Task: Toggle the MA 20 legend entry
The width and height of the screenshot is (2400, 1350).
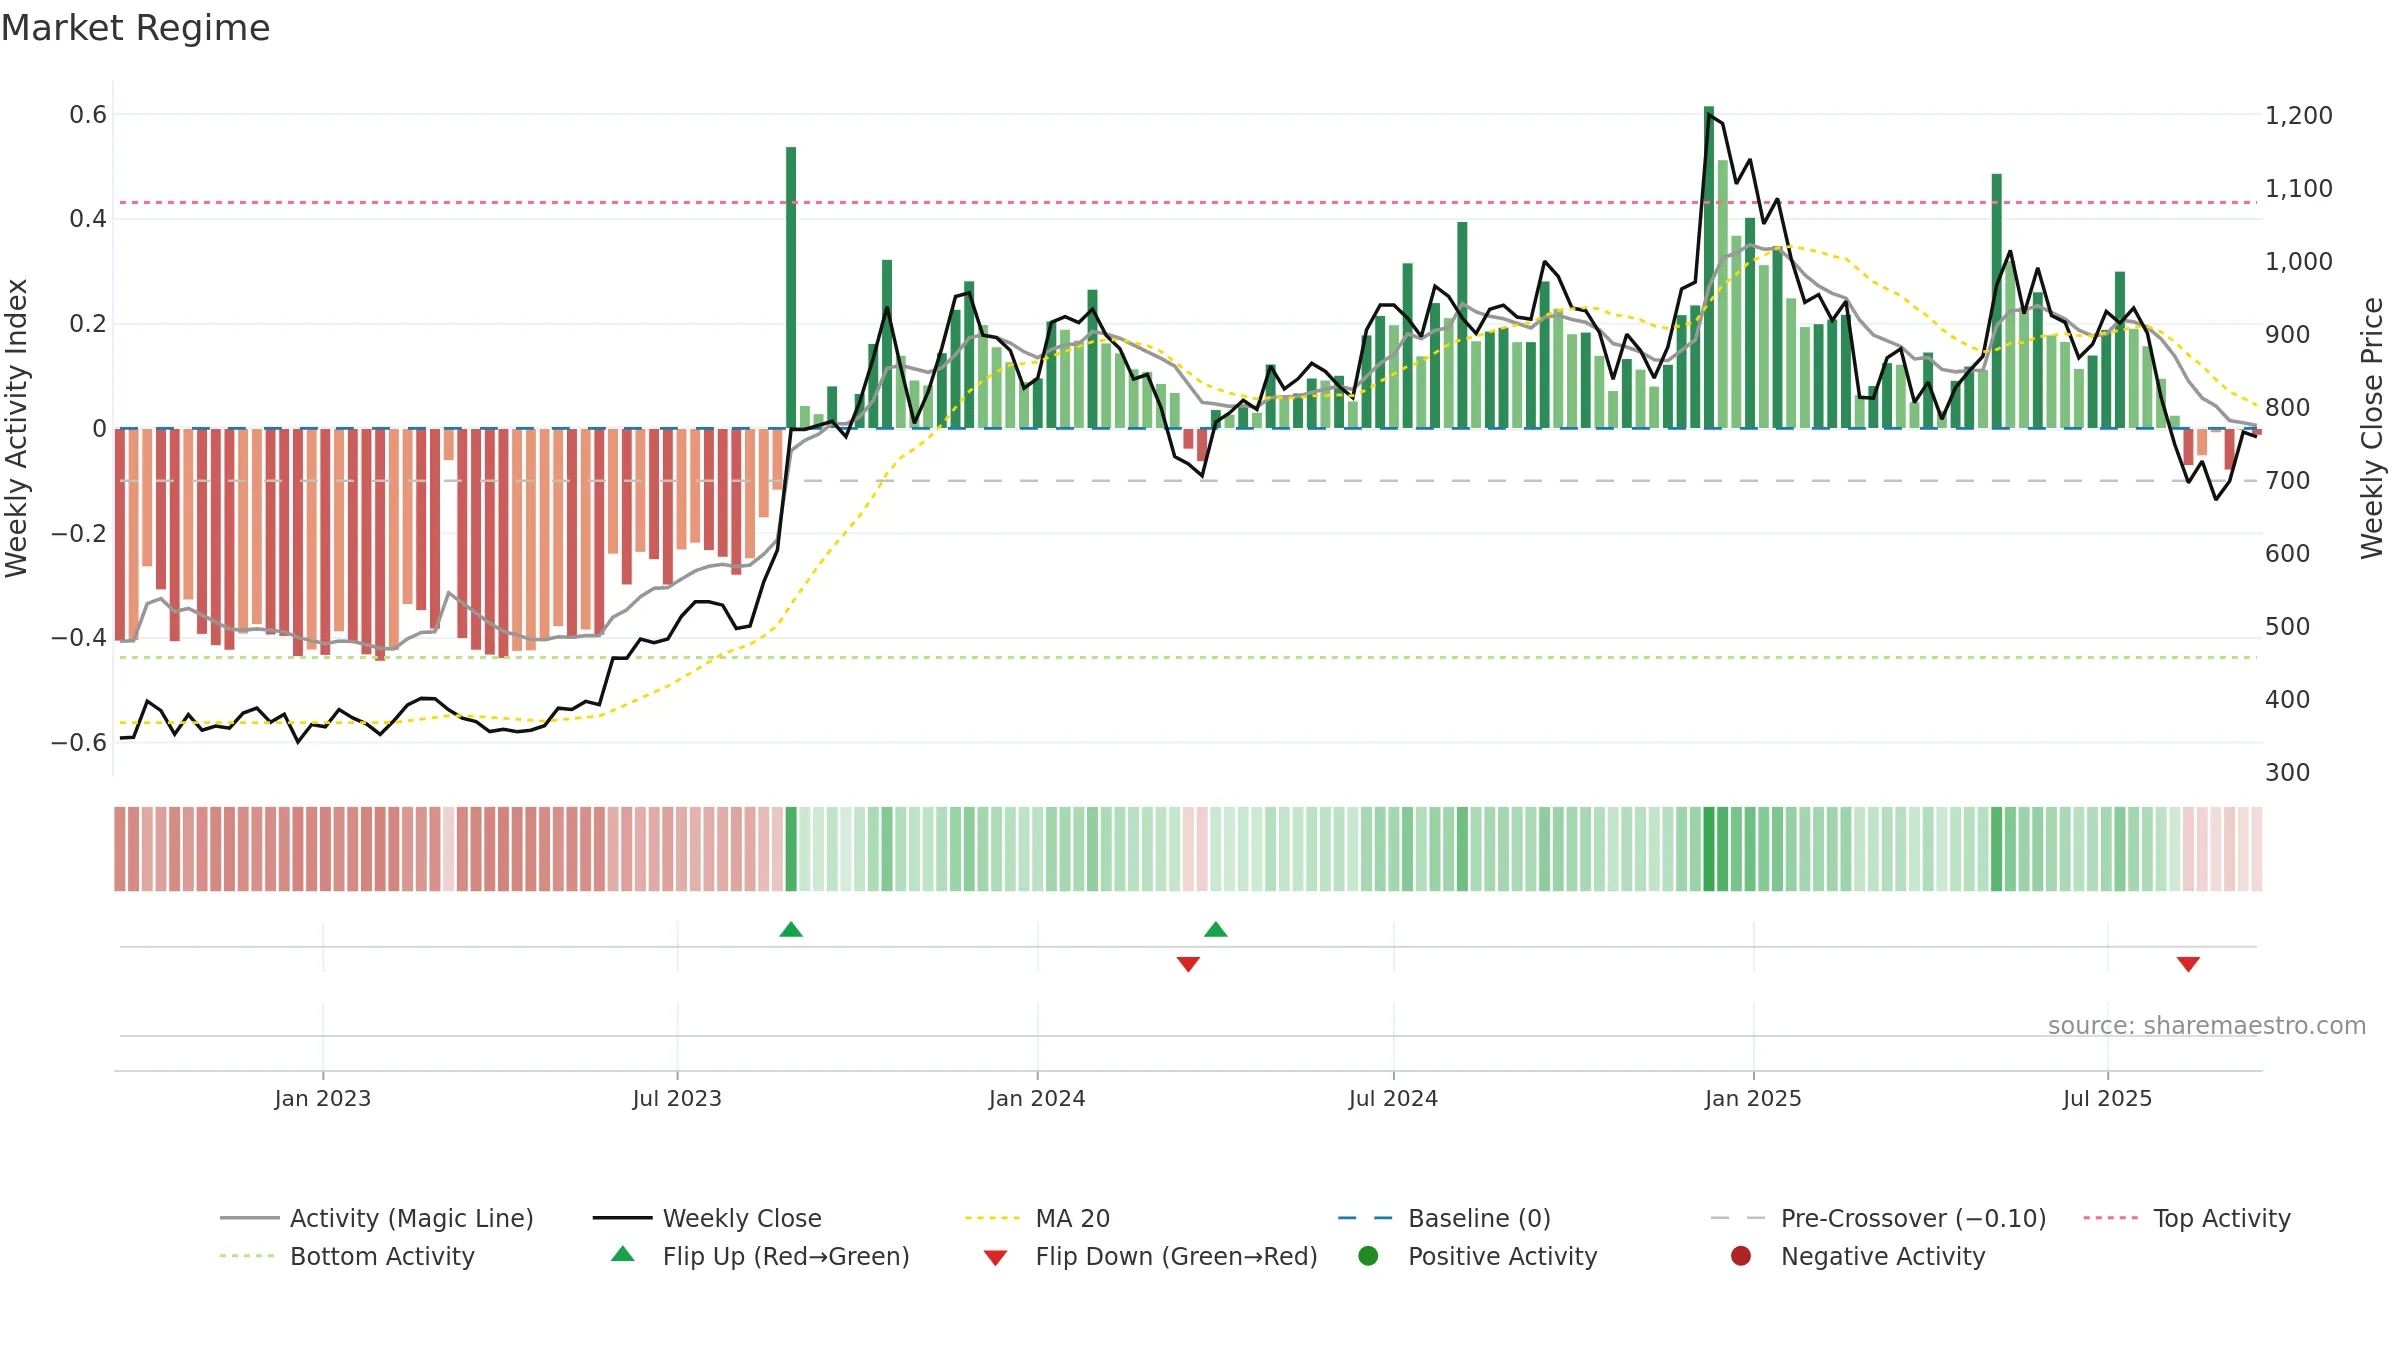Action: 1037,1218
